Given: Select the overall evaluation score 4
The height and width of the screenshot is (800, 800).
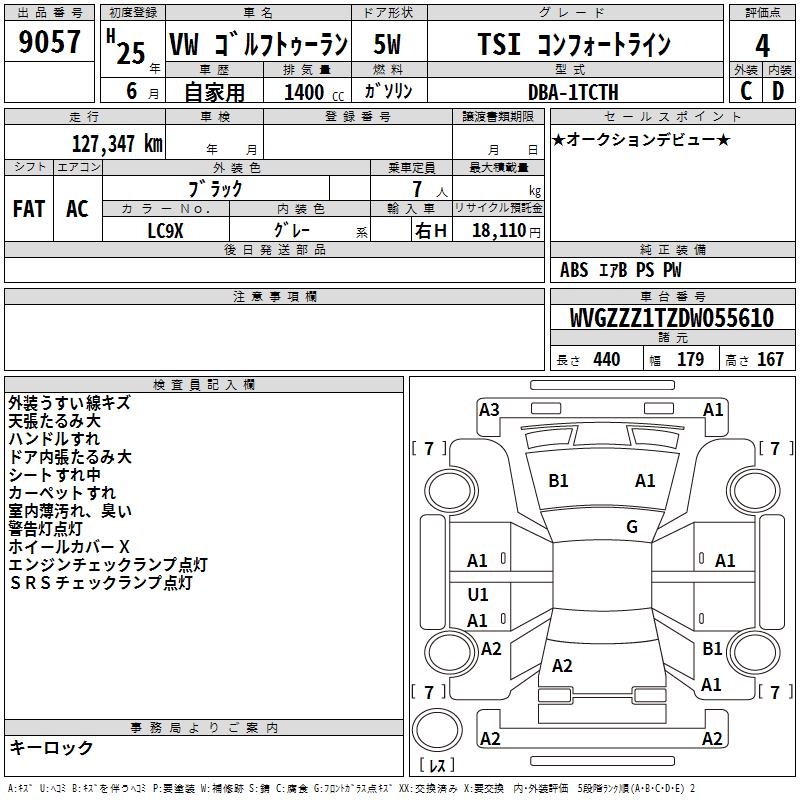Looking at the screenshot, I should point(763,45).
